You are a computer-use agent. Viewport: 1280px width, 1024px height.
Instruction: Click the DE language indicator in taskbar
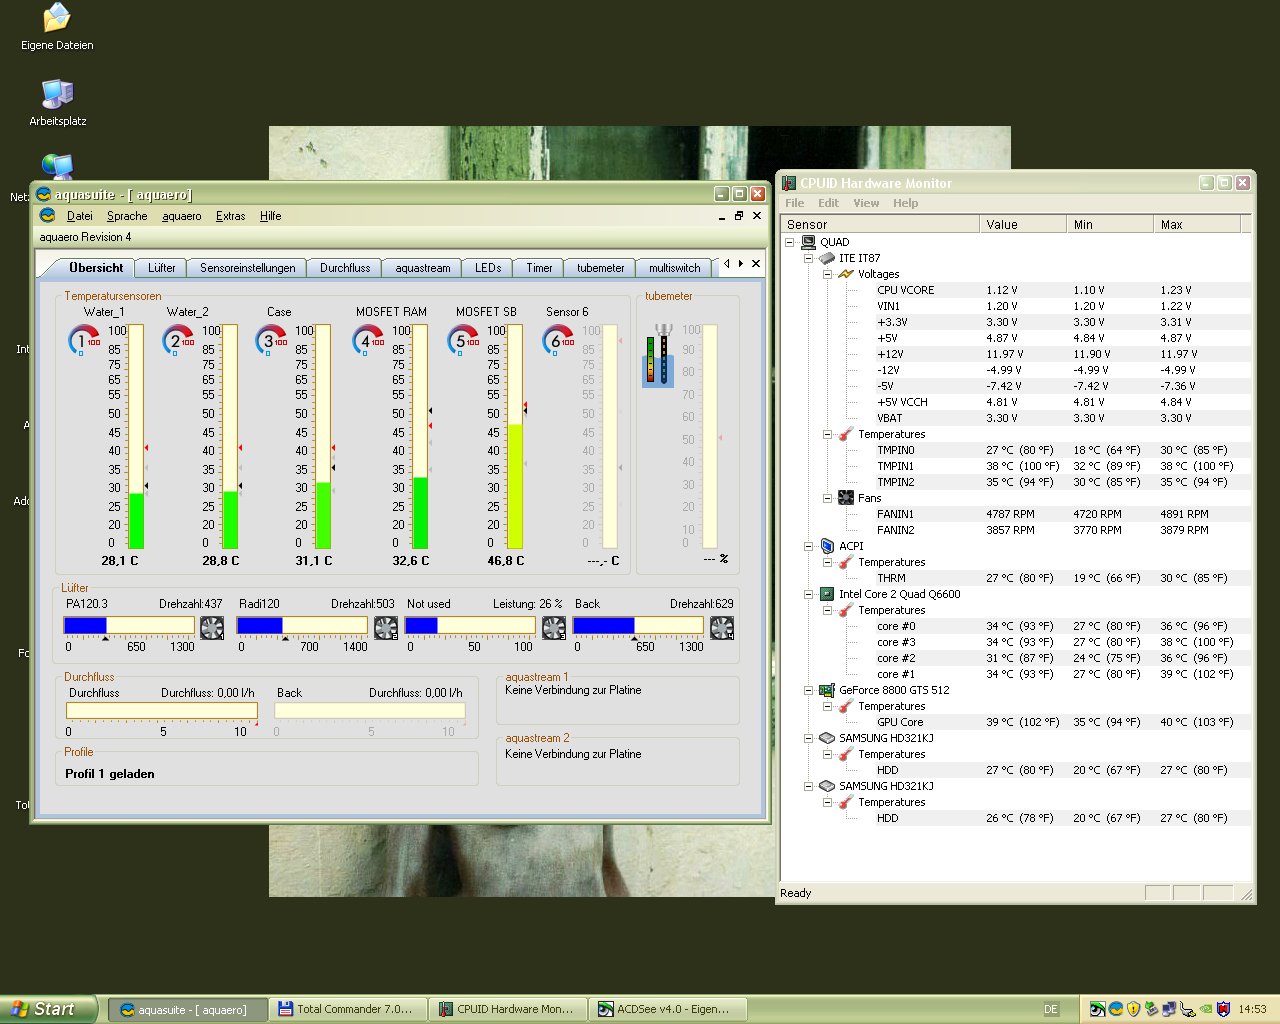[1051, 1009]
